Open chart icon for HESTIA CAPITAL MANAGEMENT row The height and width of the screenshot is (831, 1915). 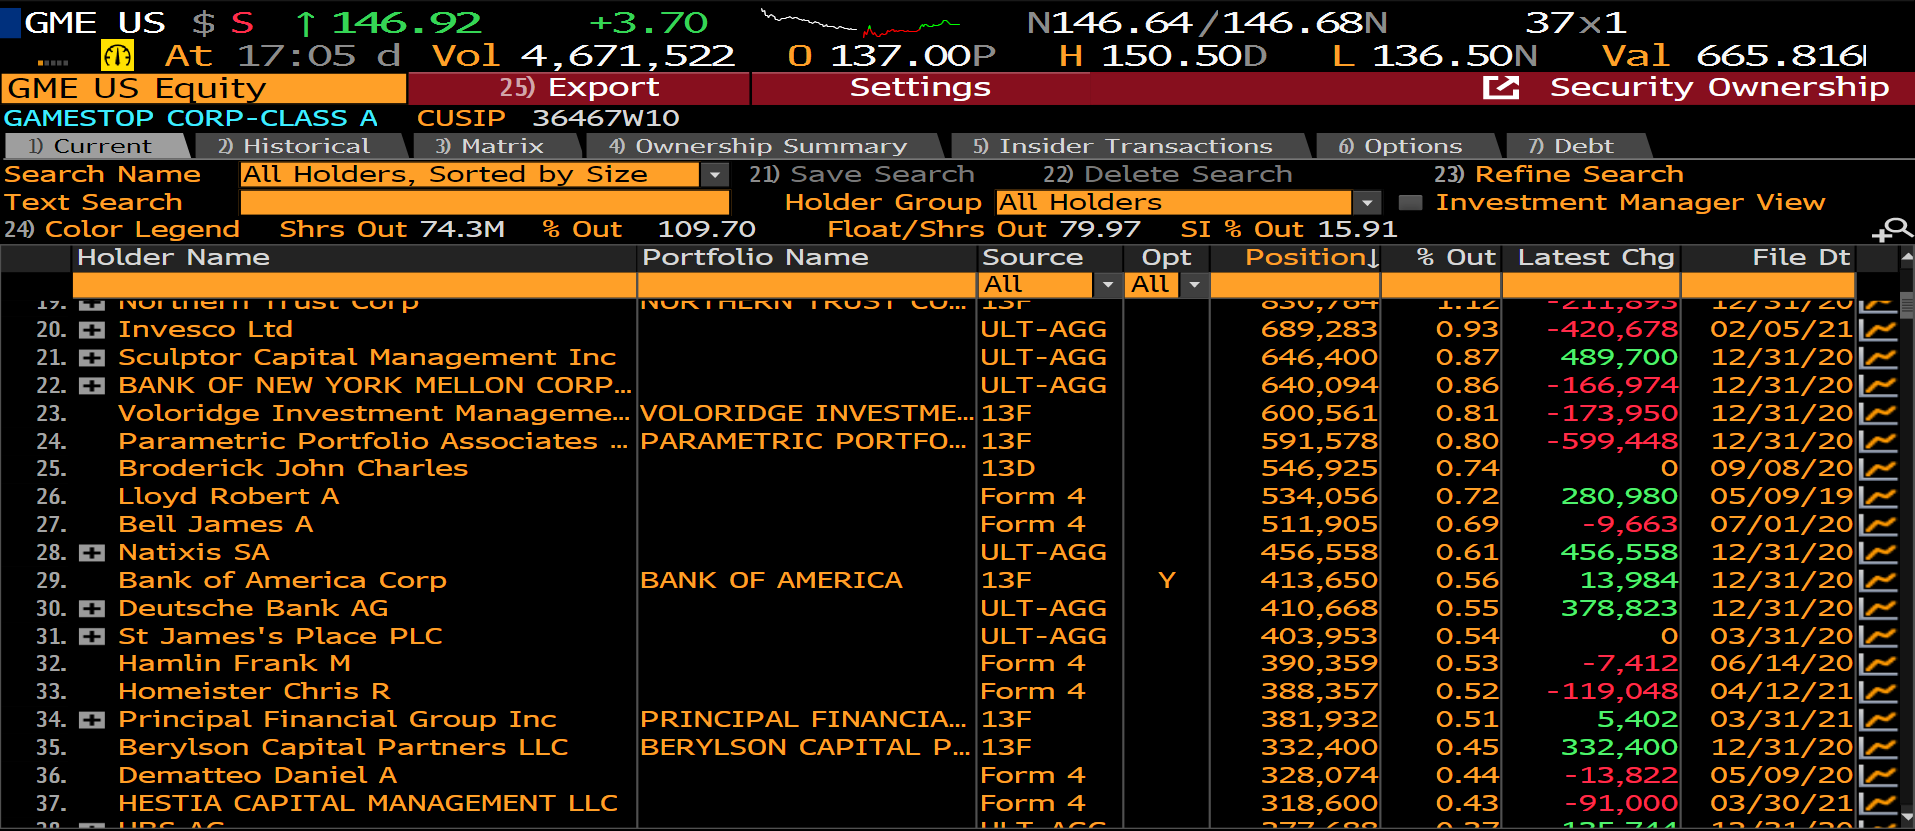pos(1877,803)
